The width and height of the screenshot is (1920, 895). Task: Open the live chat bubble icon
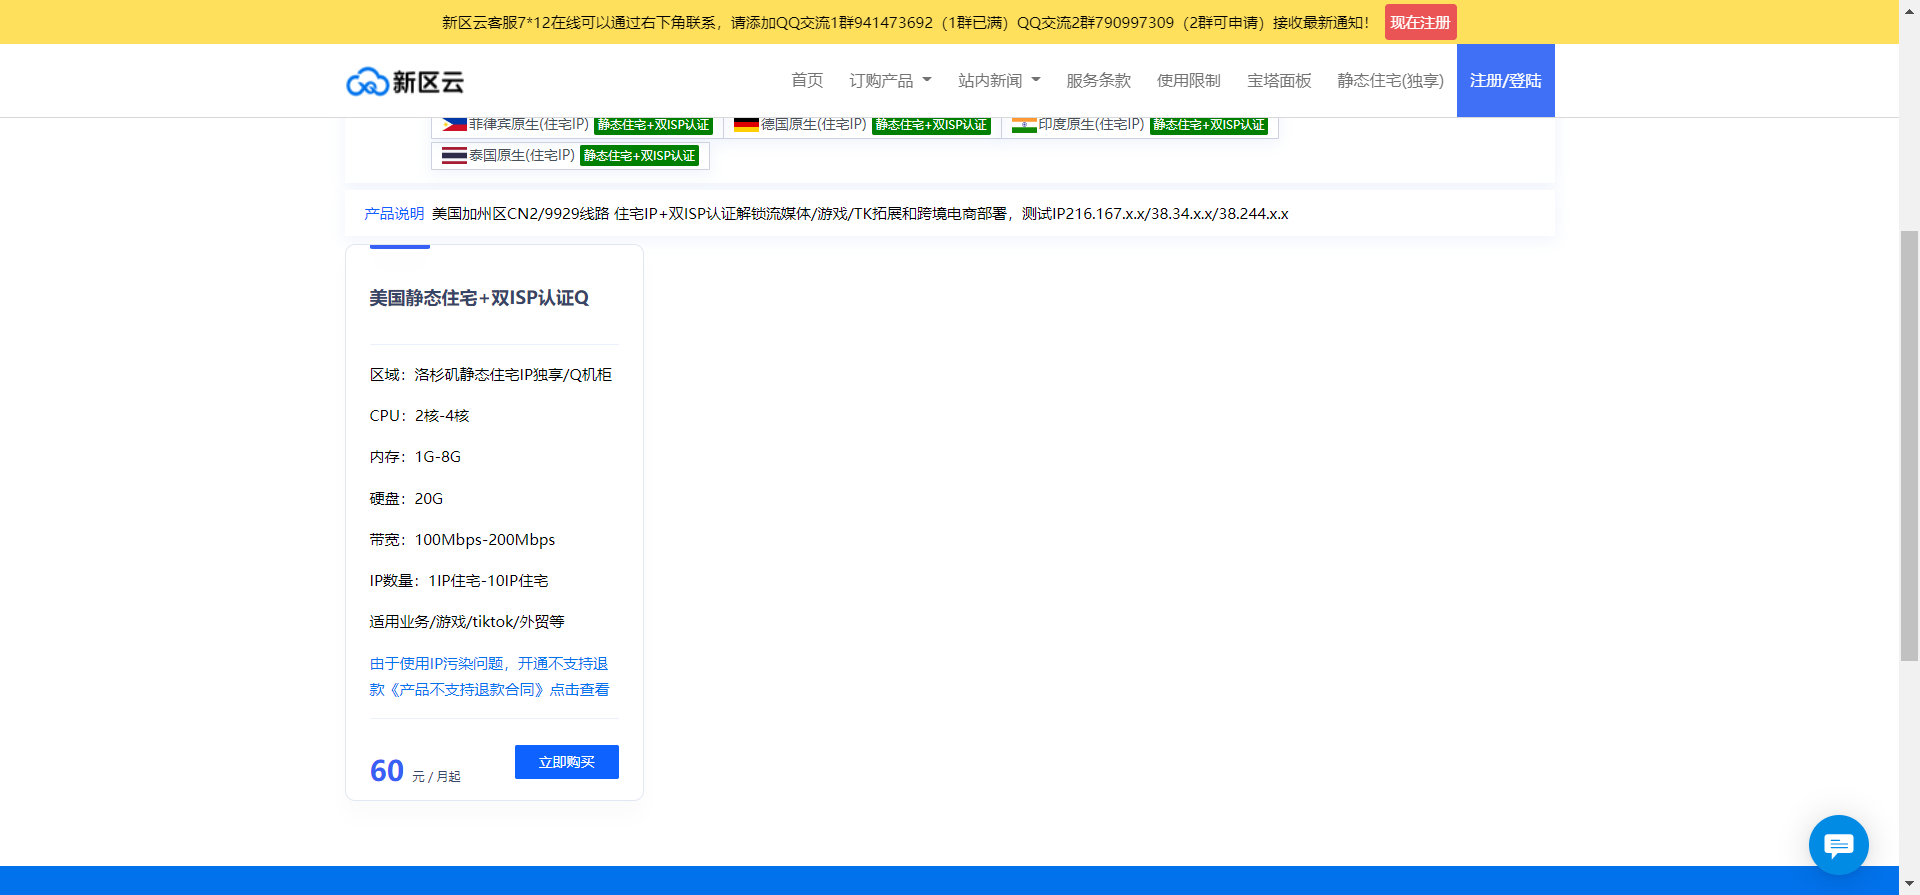[1838, 845]
